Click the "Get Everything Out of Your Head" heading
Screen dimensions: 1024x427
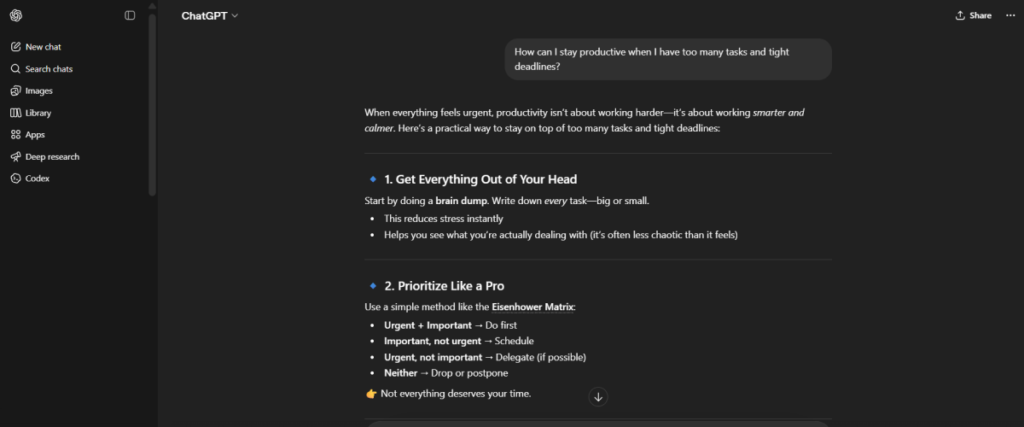click(x=480, y=180)
